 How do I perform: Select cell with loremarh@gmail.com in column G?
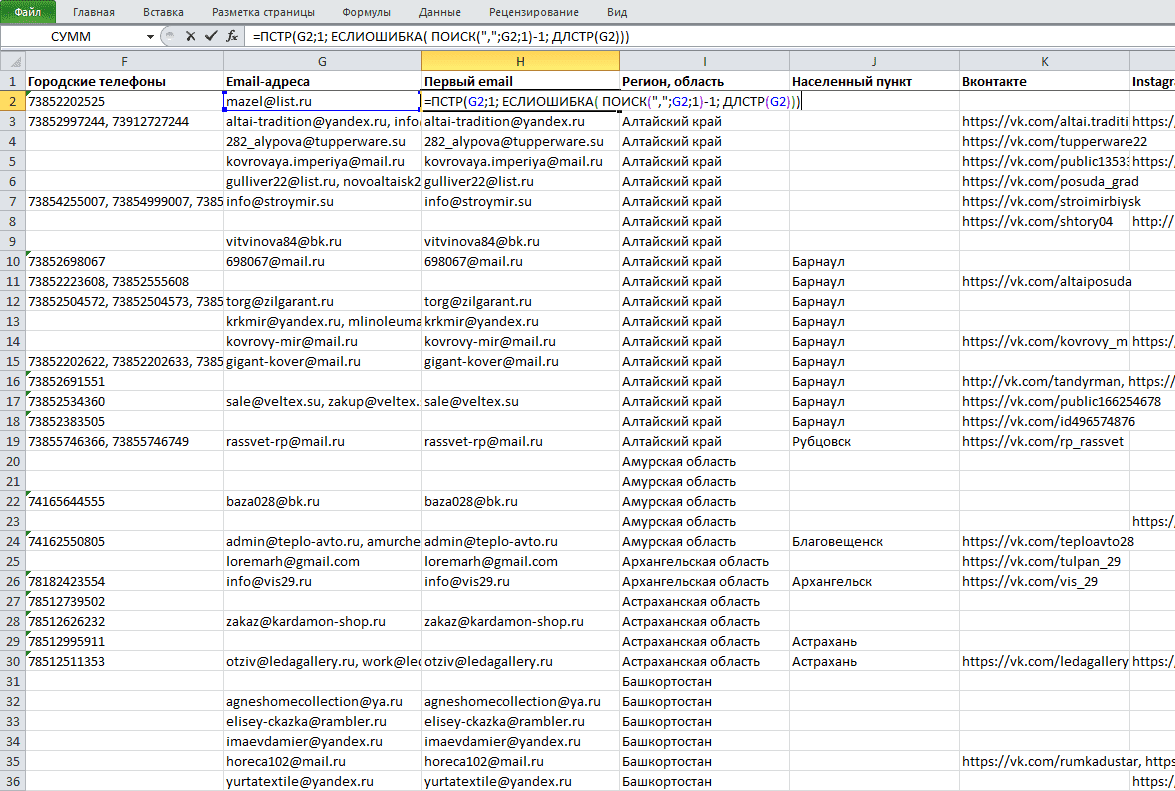(322, 562)
